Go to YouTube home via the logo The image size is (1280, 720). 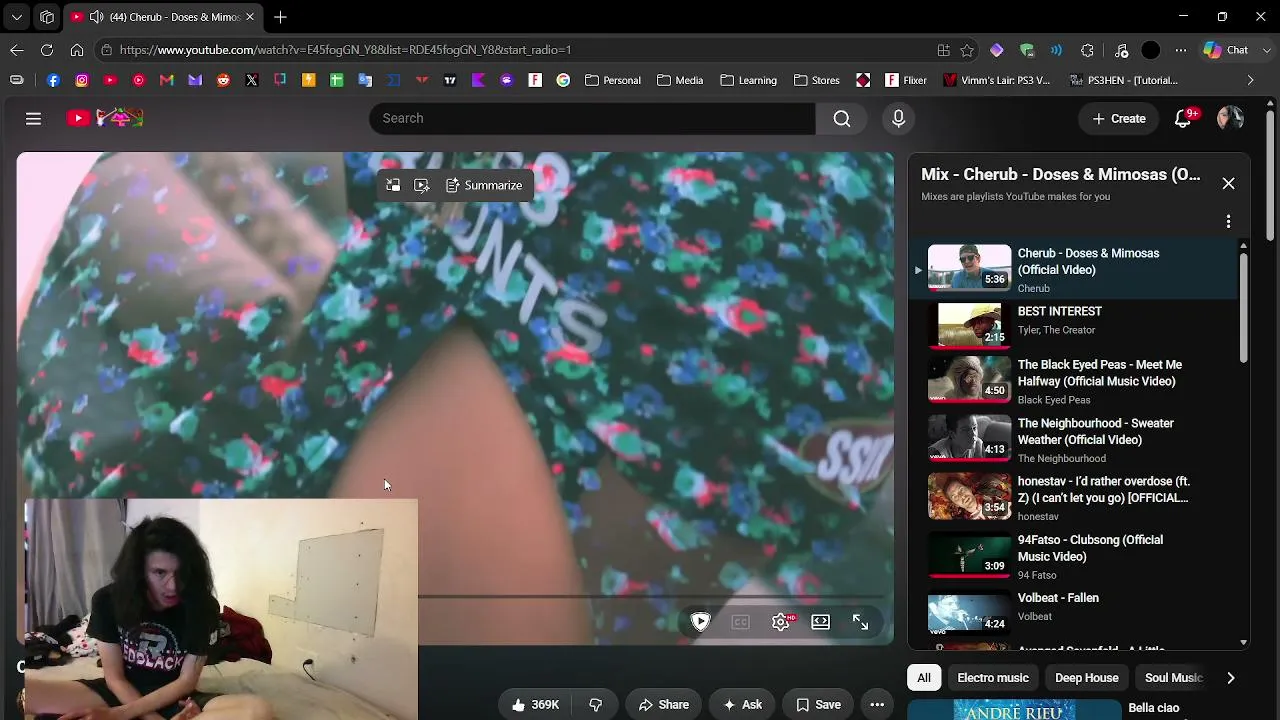(x=105, y=118)
